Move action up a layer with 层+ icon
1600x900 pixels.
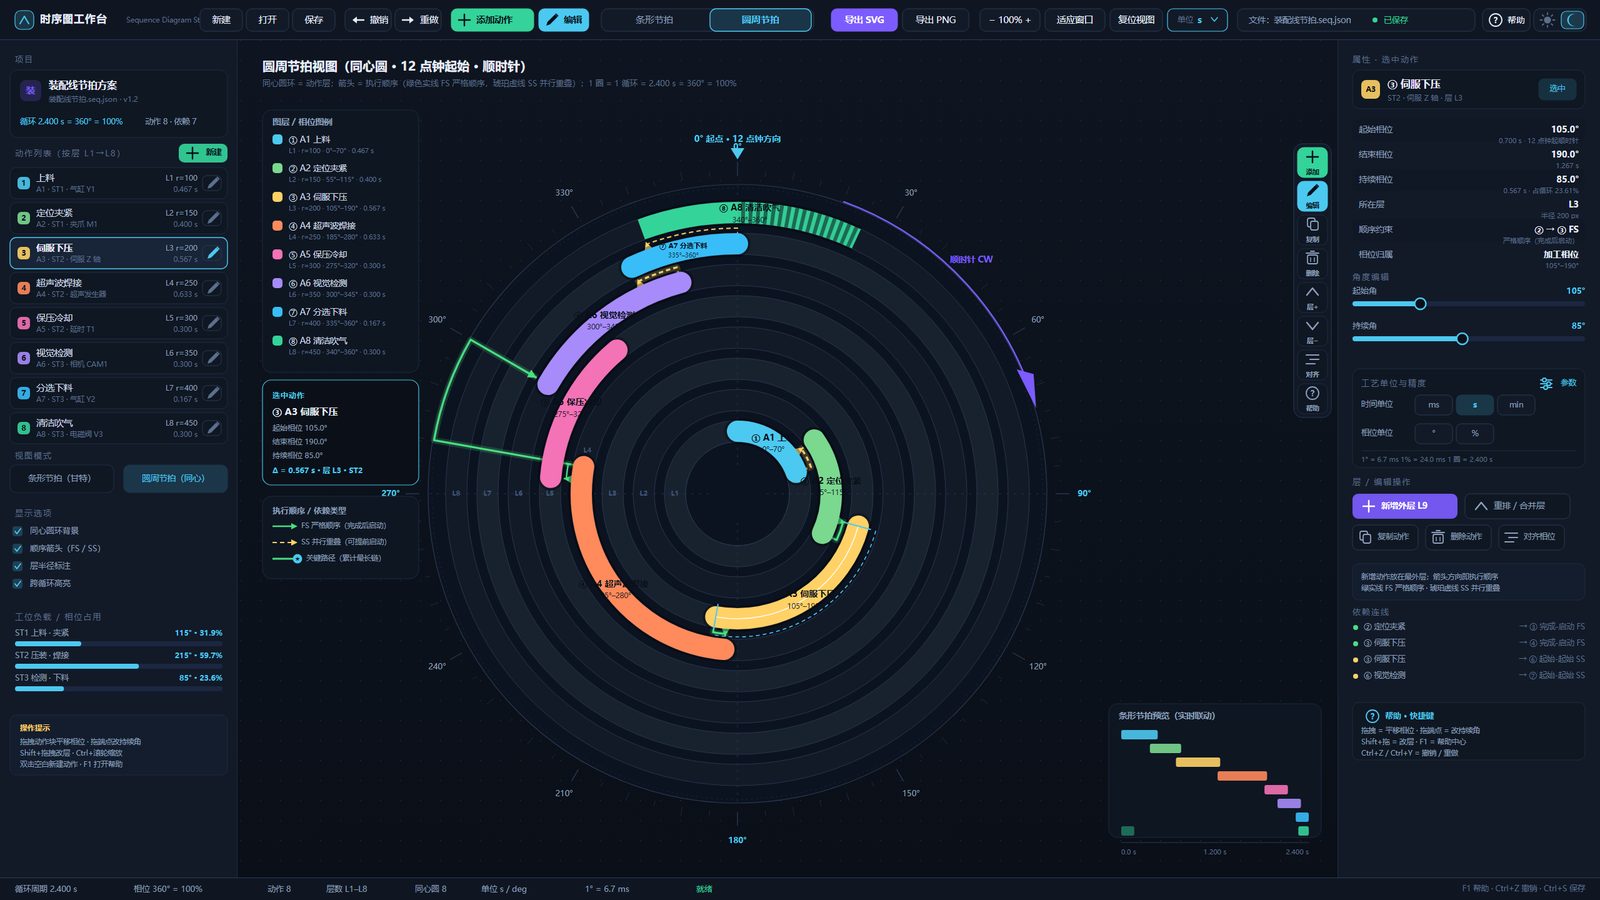click(x=1312, y=297)
